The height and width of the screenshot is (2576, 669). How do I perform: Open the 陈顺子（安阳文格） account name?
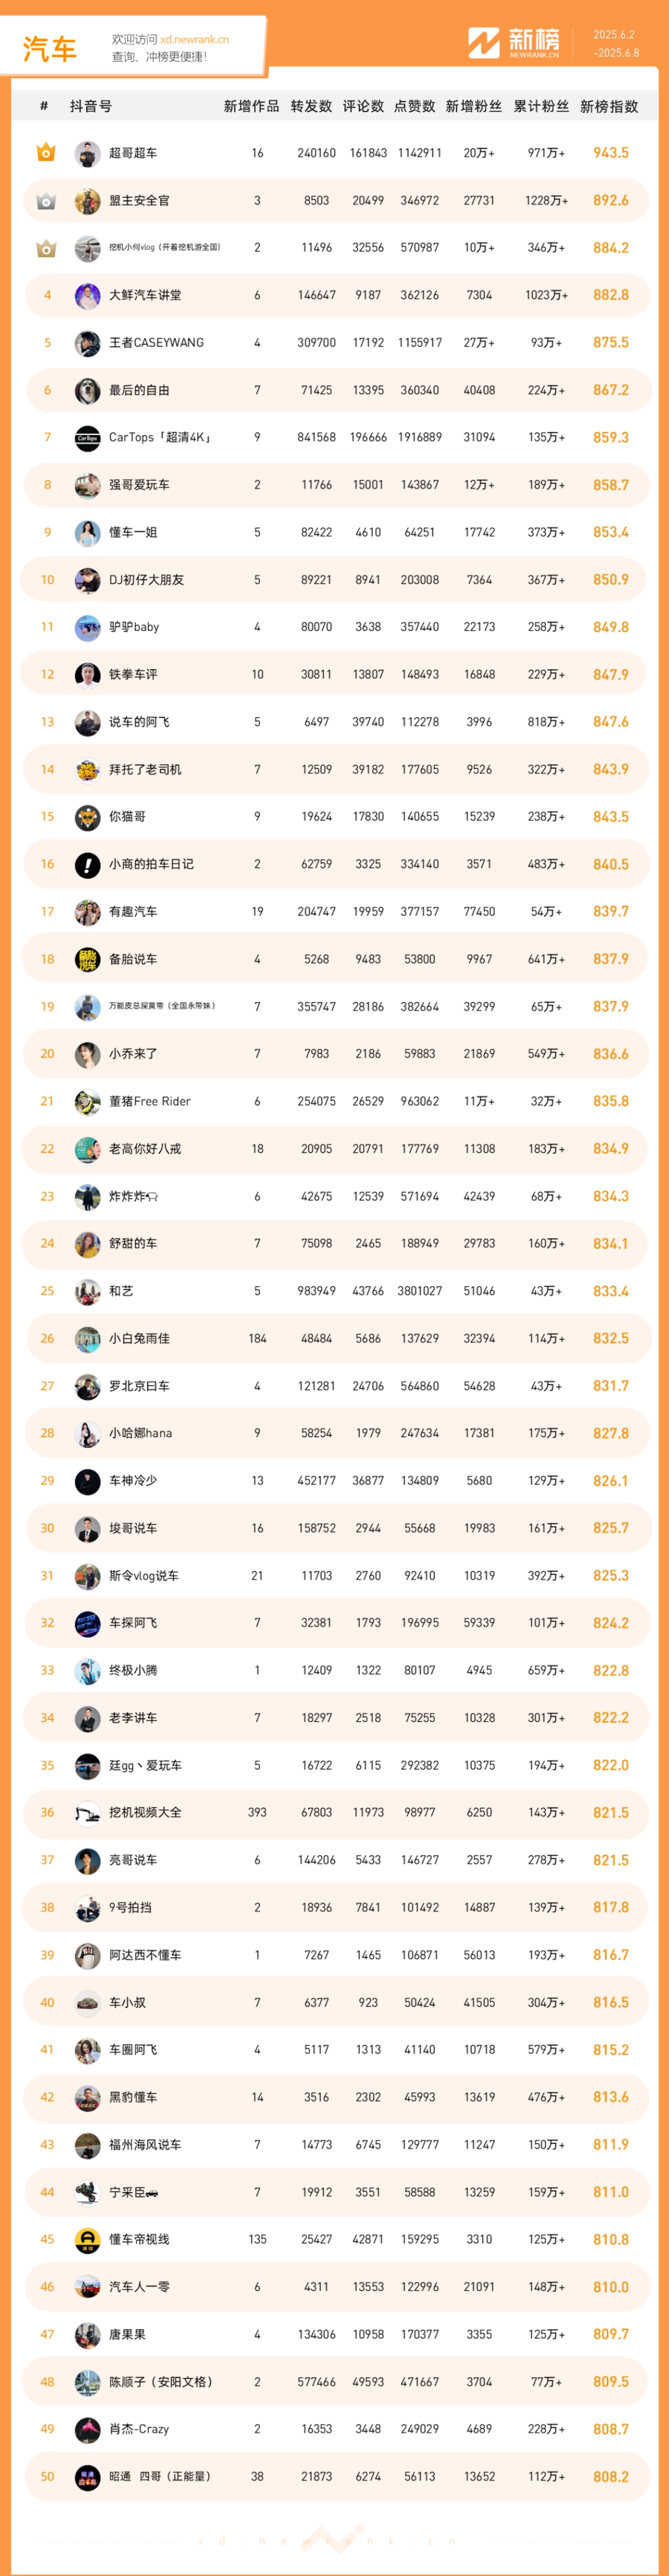point(160,2382)
